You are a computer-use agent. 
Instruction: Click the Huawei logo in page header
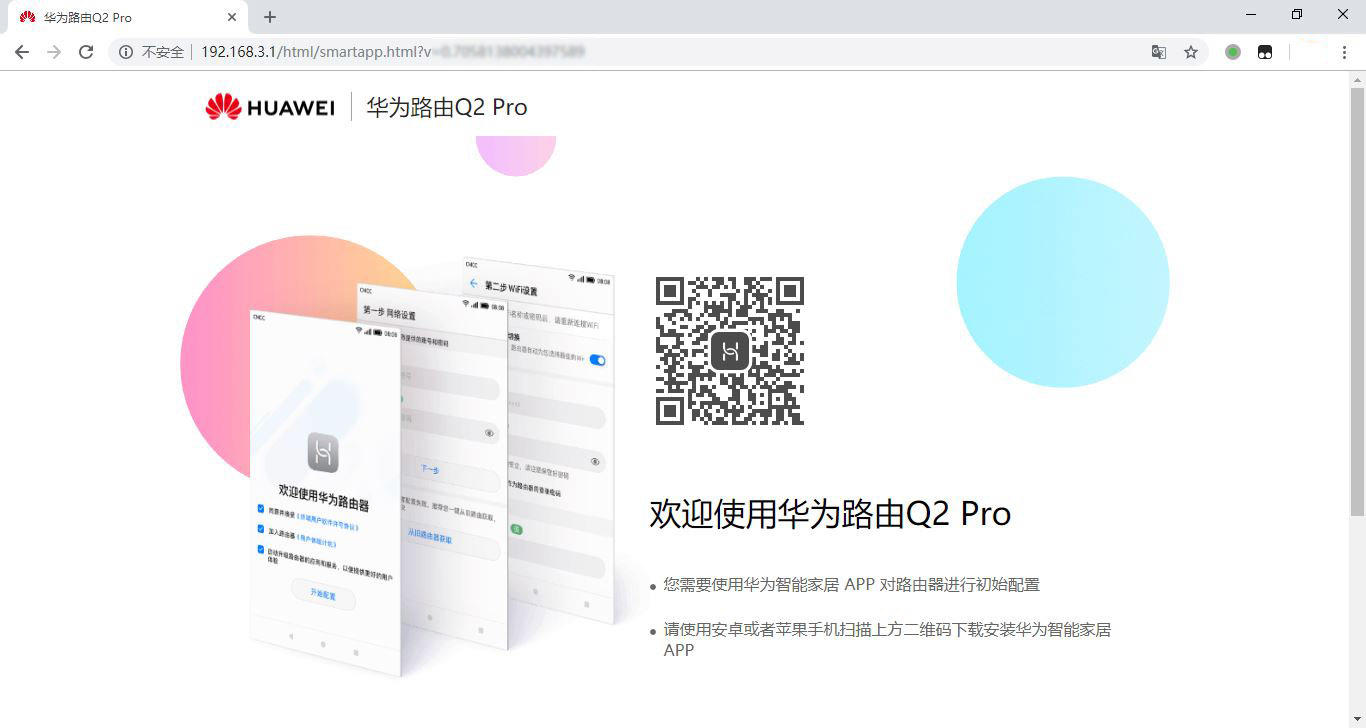click(x=270, y=107)
